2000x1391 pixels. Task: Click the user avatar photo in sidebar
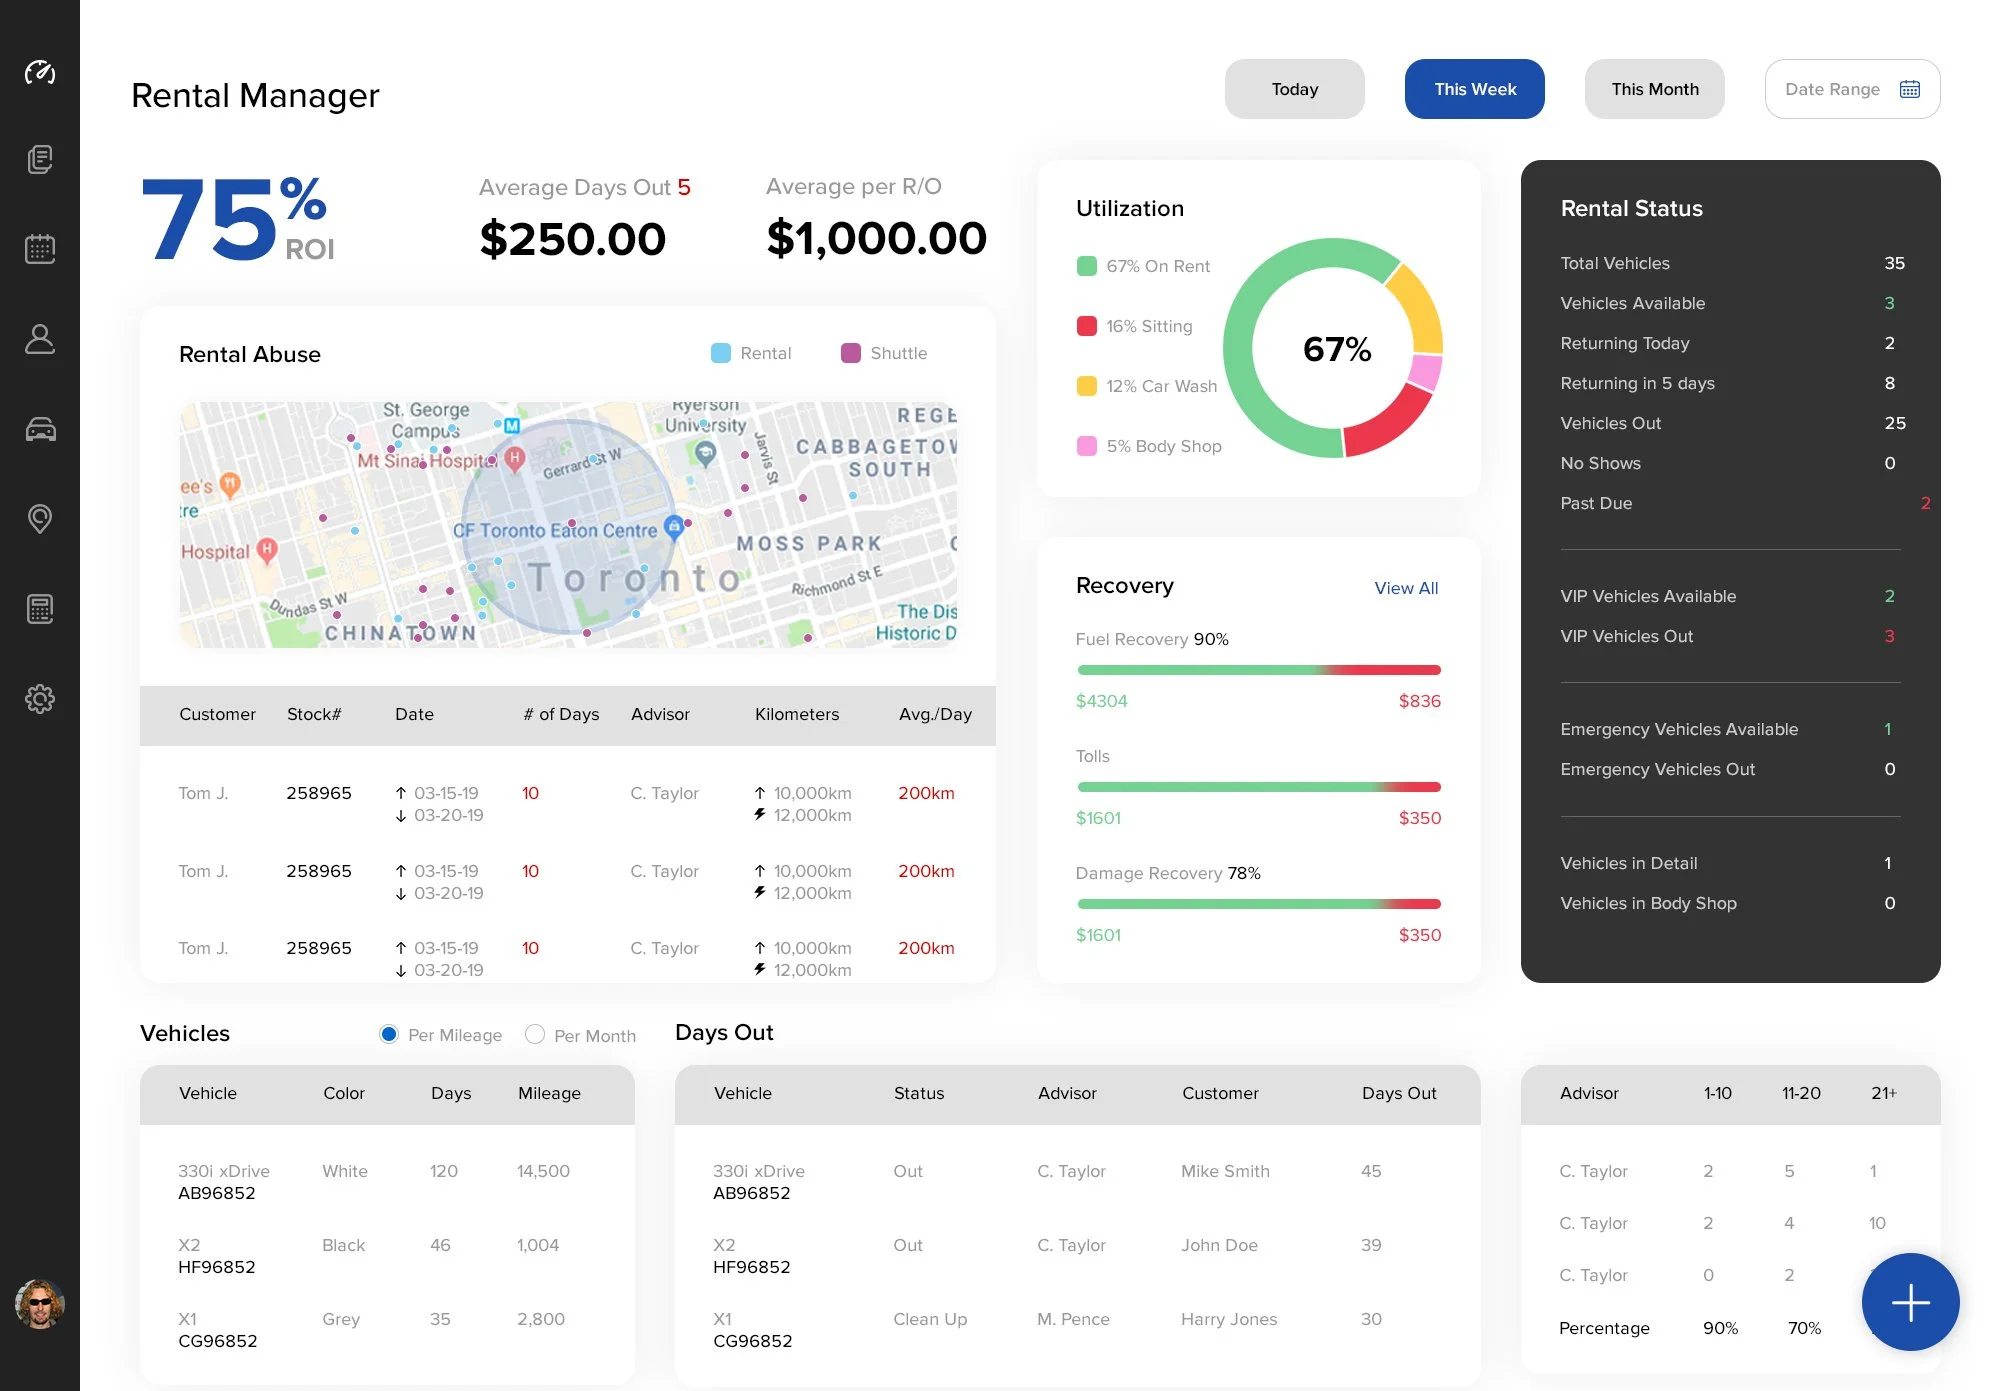point(40,1304)
